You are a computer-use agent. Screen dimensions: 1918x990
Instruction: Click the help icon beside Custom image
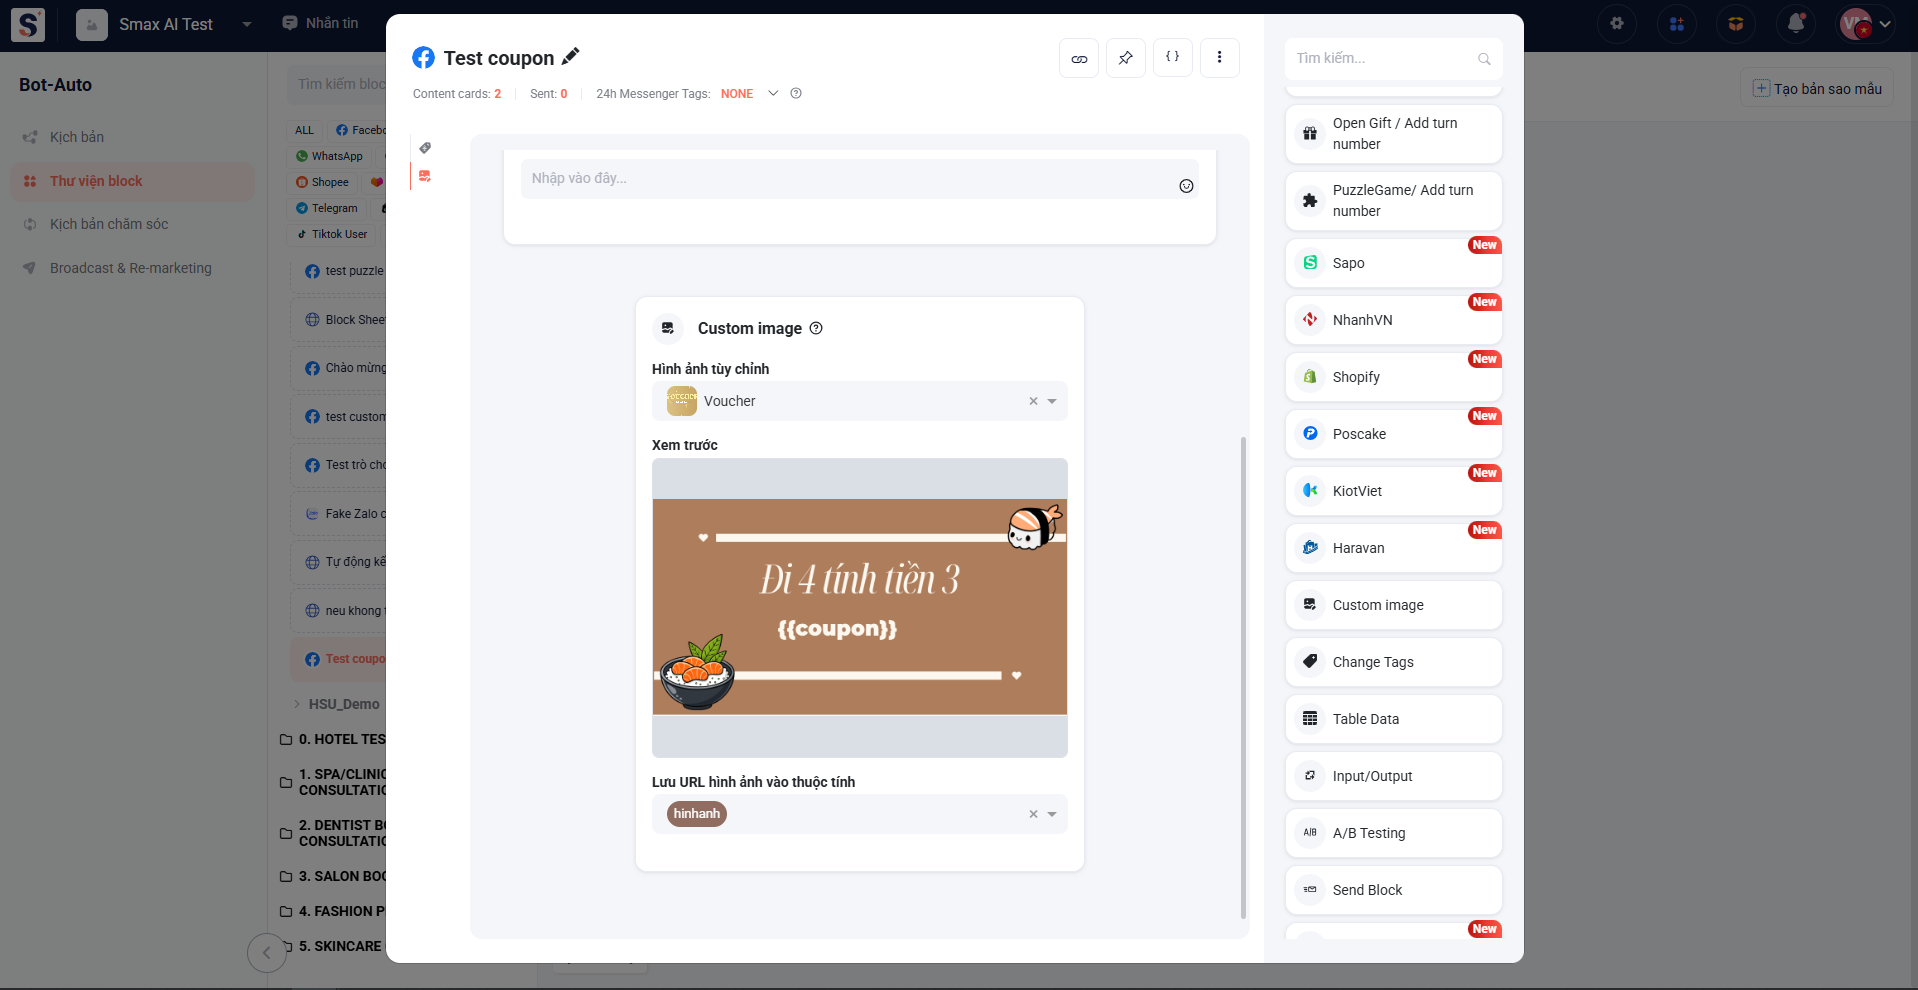pyautogui.click(x=816, y=328)
